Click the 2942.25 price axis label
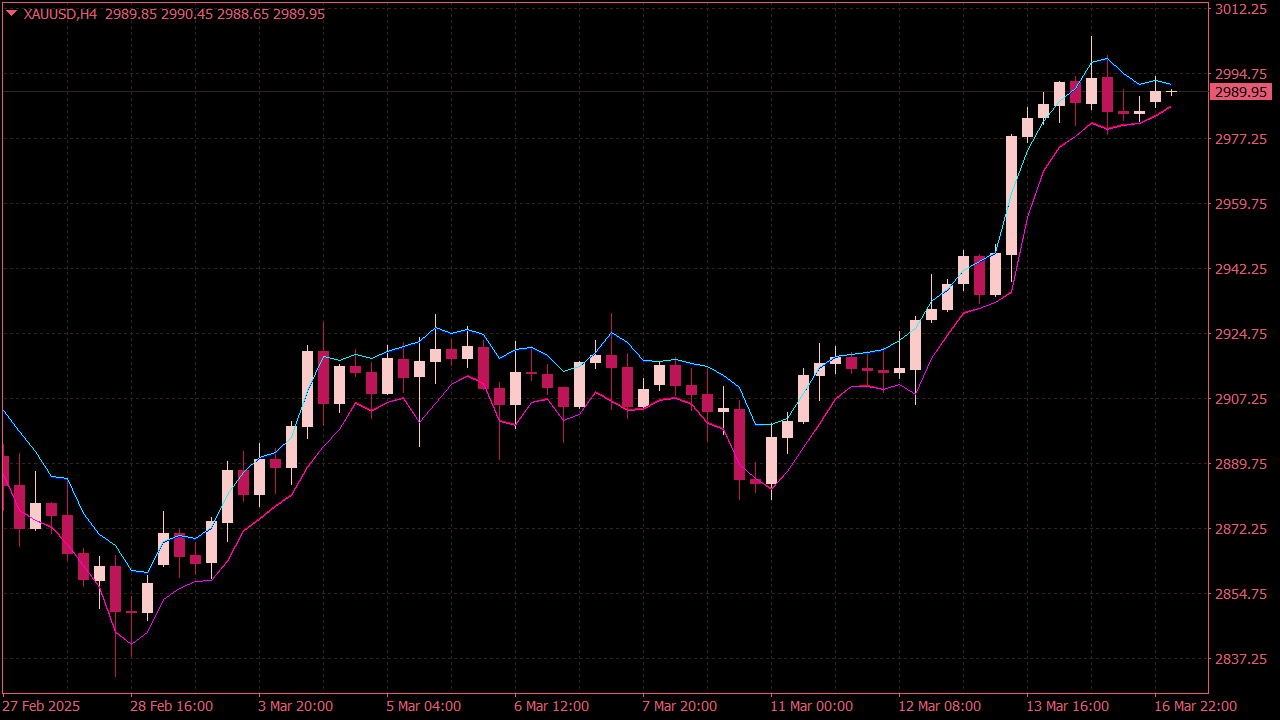 [x=1241, y=269]
